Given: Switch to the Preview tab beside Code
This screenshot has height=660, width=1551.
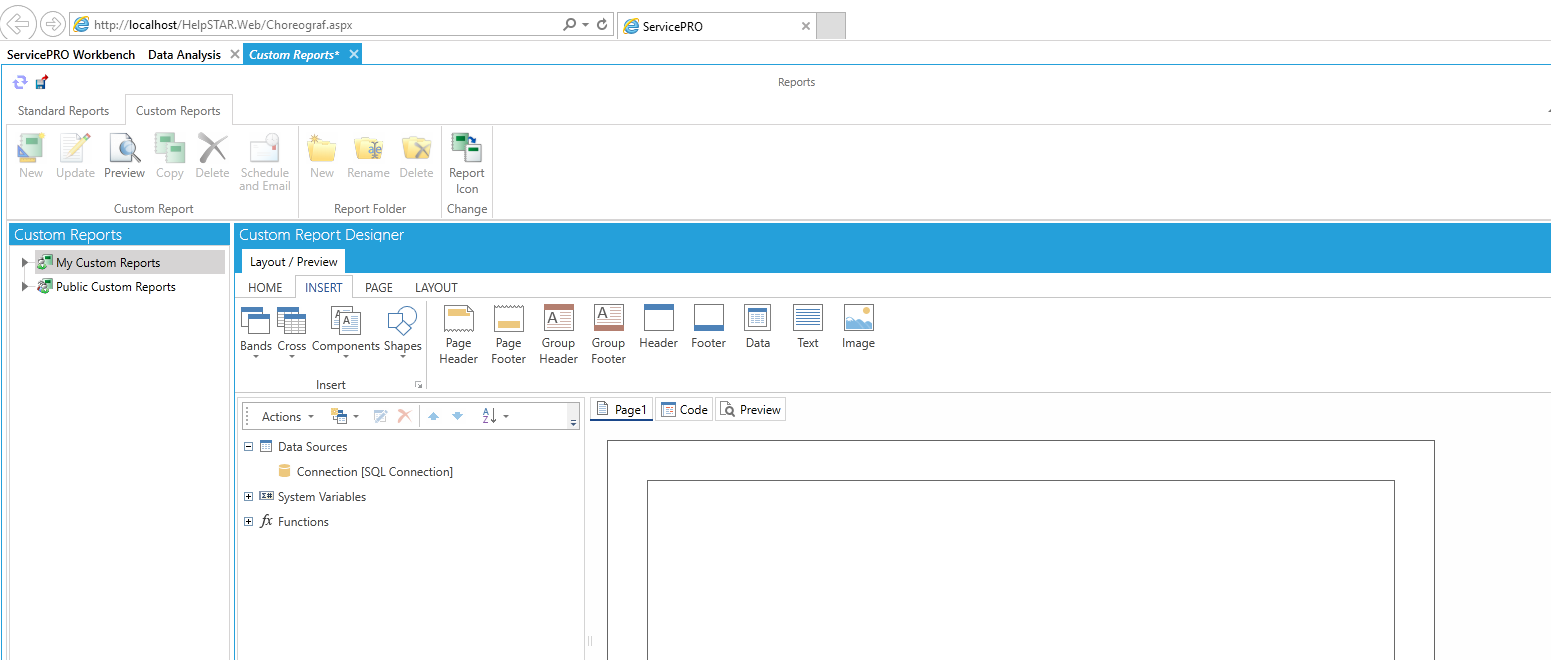Looking at the screenshot, I should (x=750, y=409).
